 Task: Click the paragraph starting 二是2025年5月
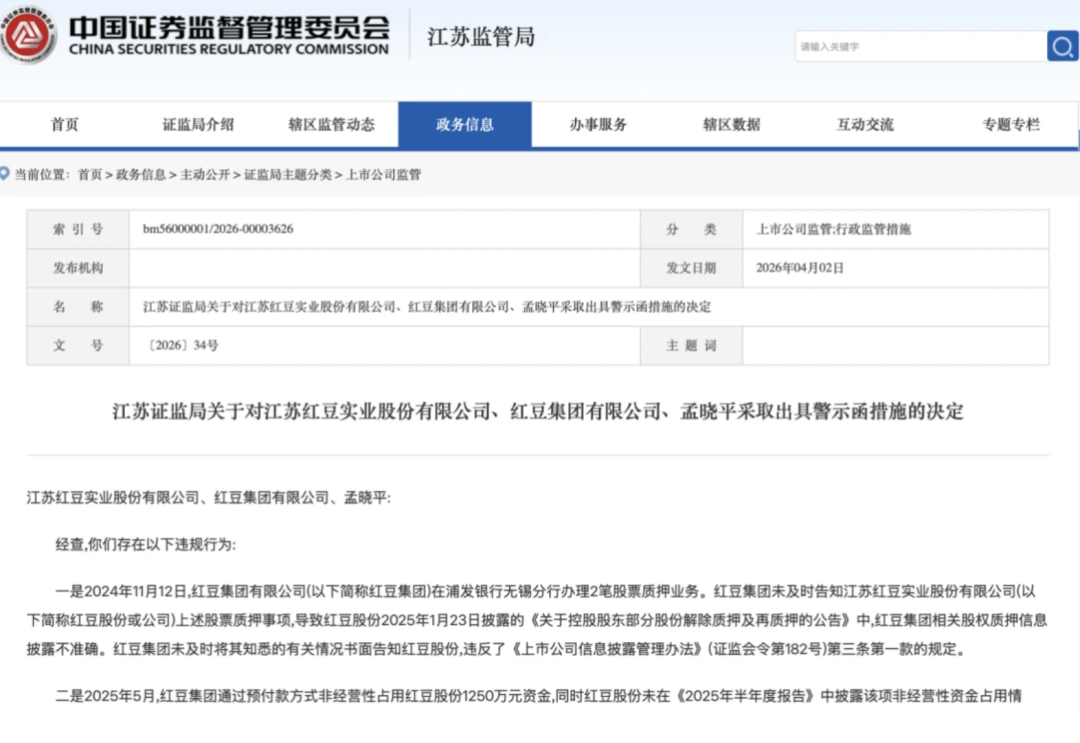click(539, 695)
